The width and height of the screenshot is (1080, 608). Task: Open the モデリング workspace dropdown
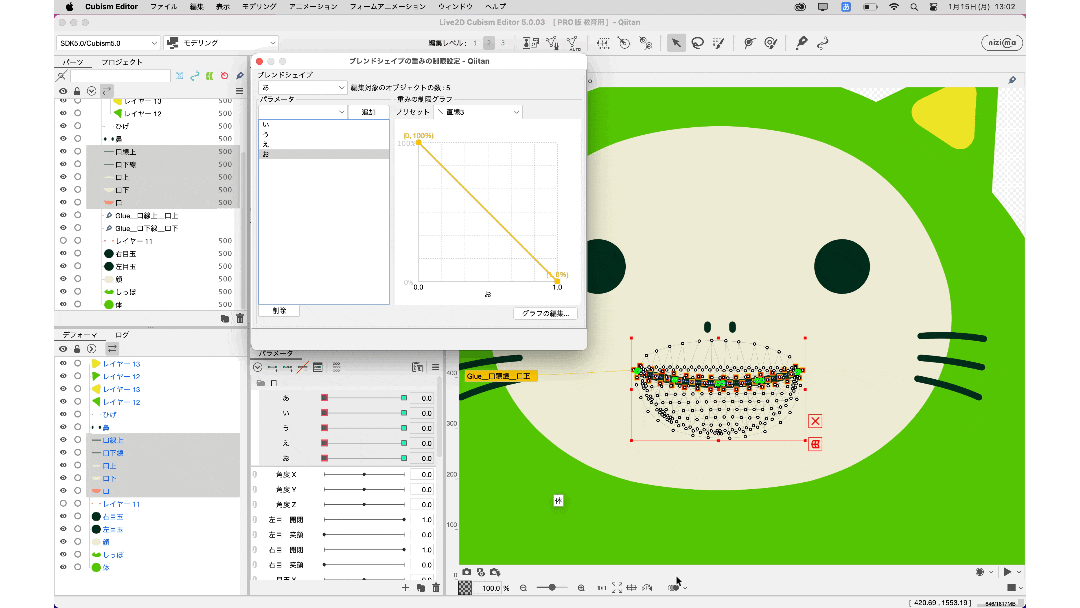point(221,43)
